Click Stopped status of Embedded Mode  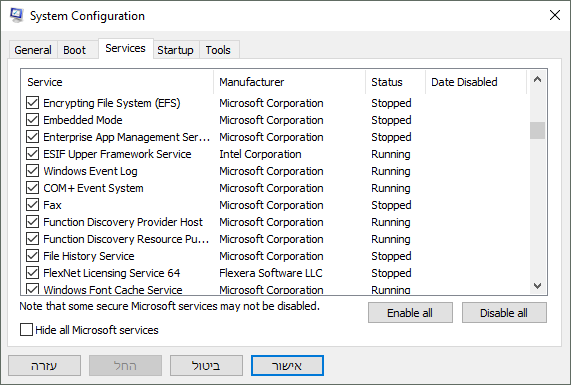[x=391, y=120]
